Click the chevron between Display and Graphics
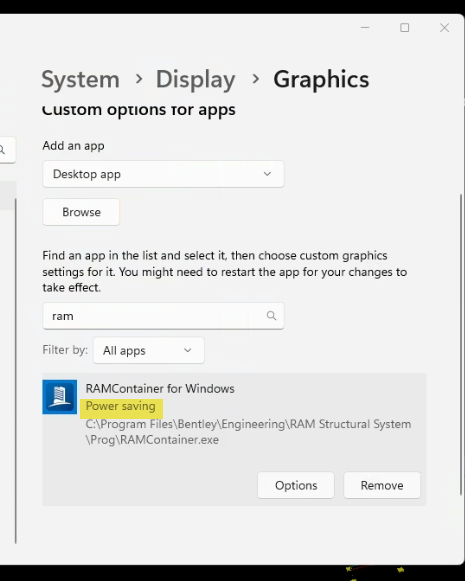The image size is (465, 581). [x=255, y=79]
